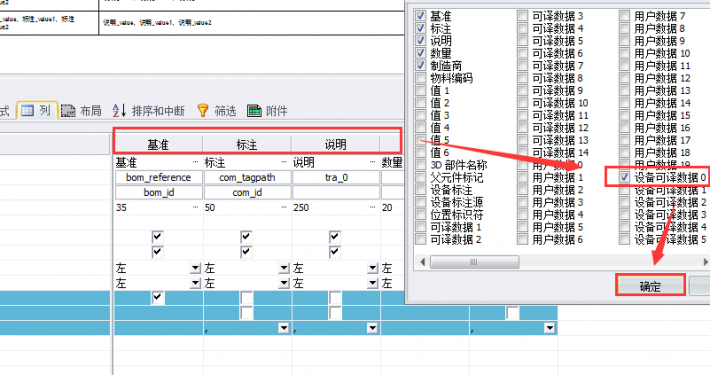Click the 附件 attachment icon

pos(254,111)
